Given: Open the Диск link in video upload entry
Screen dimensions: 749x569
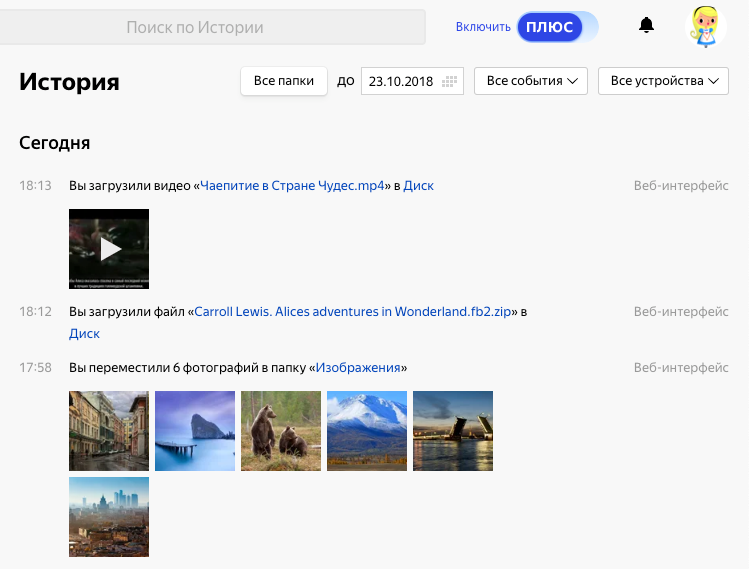Looking at the screenshot, I should [418, 186].
